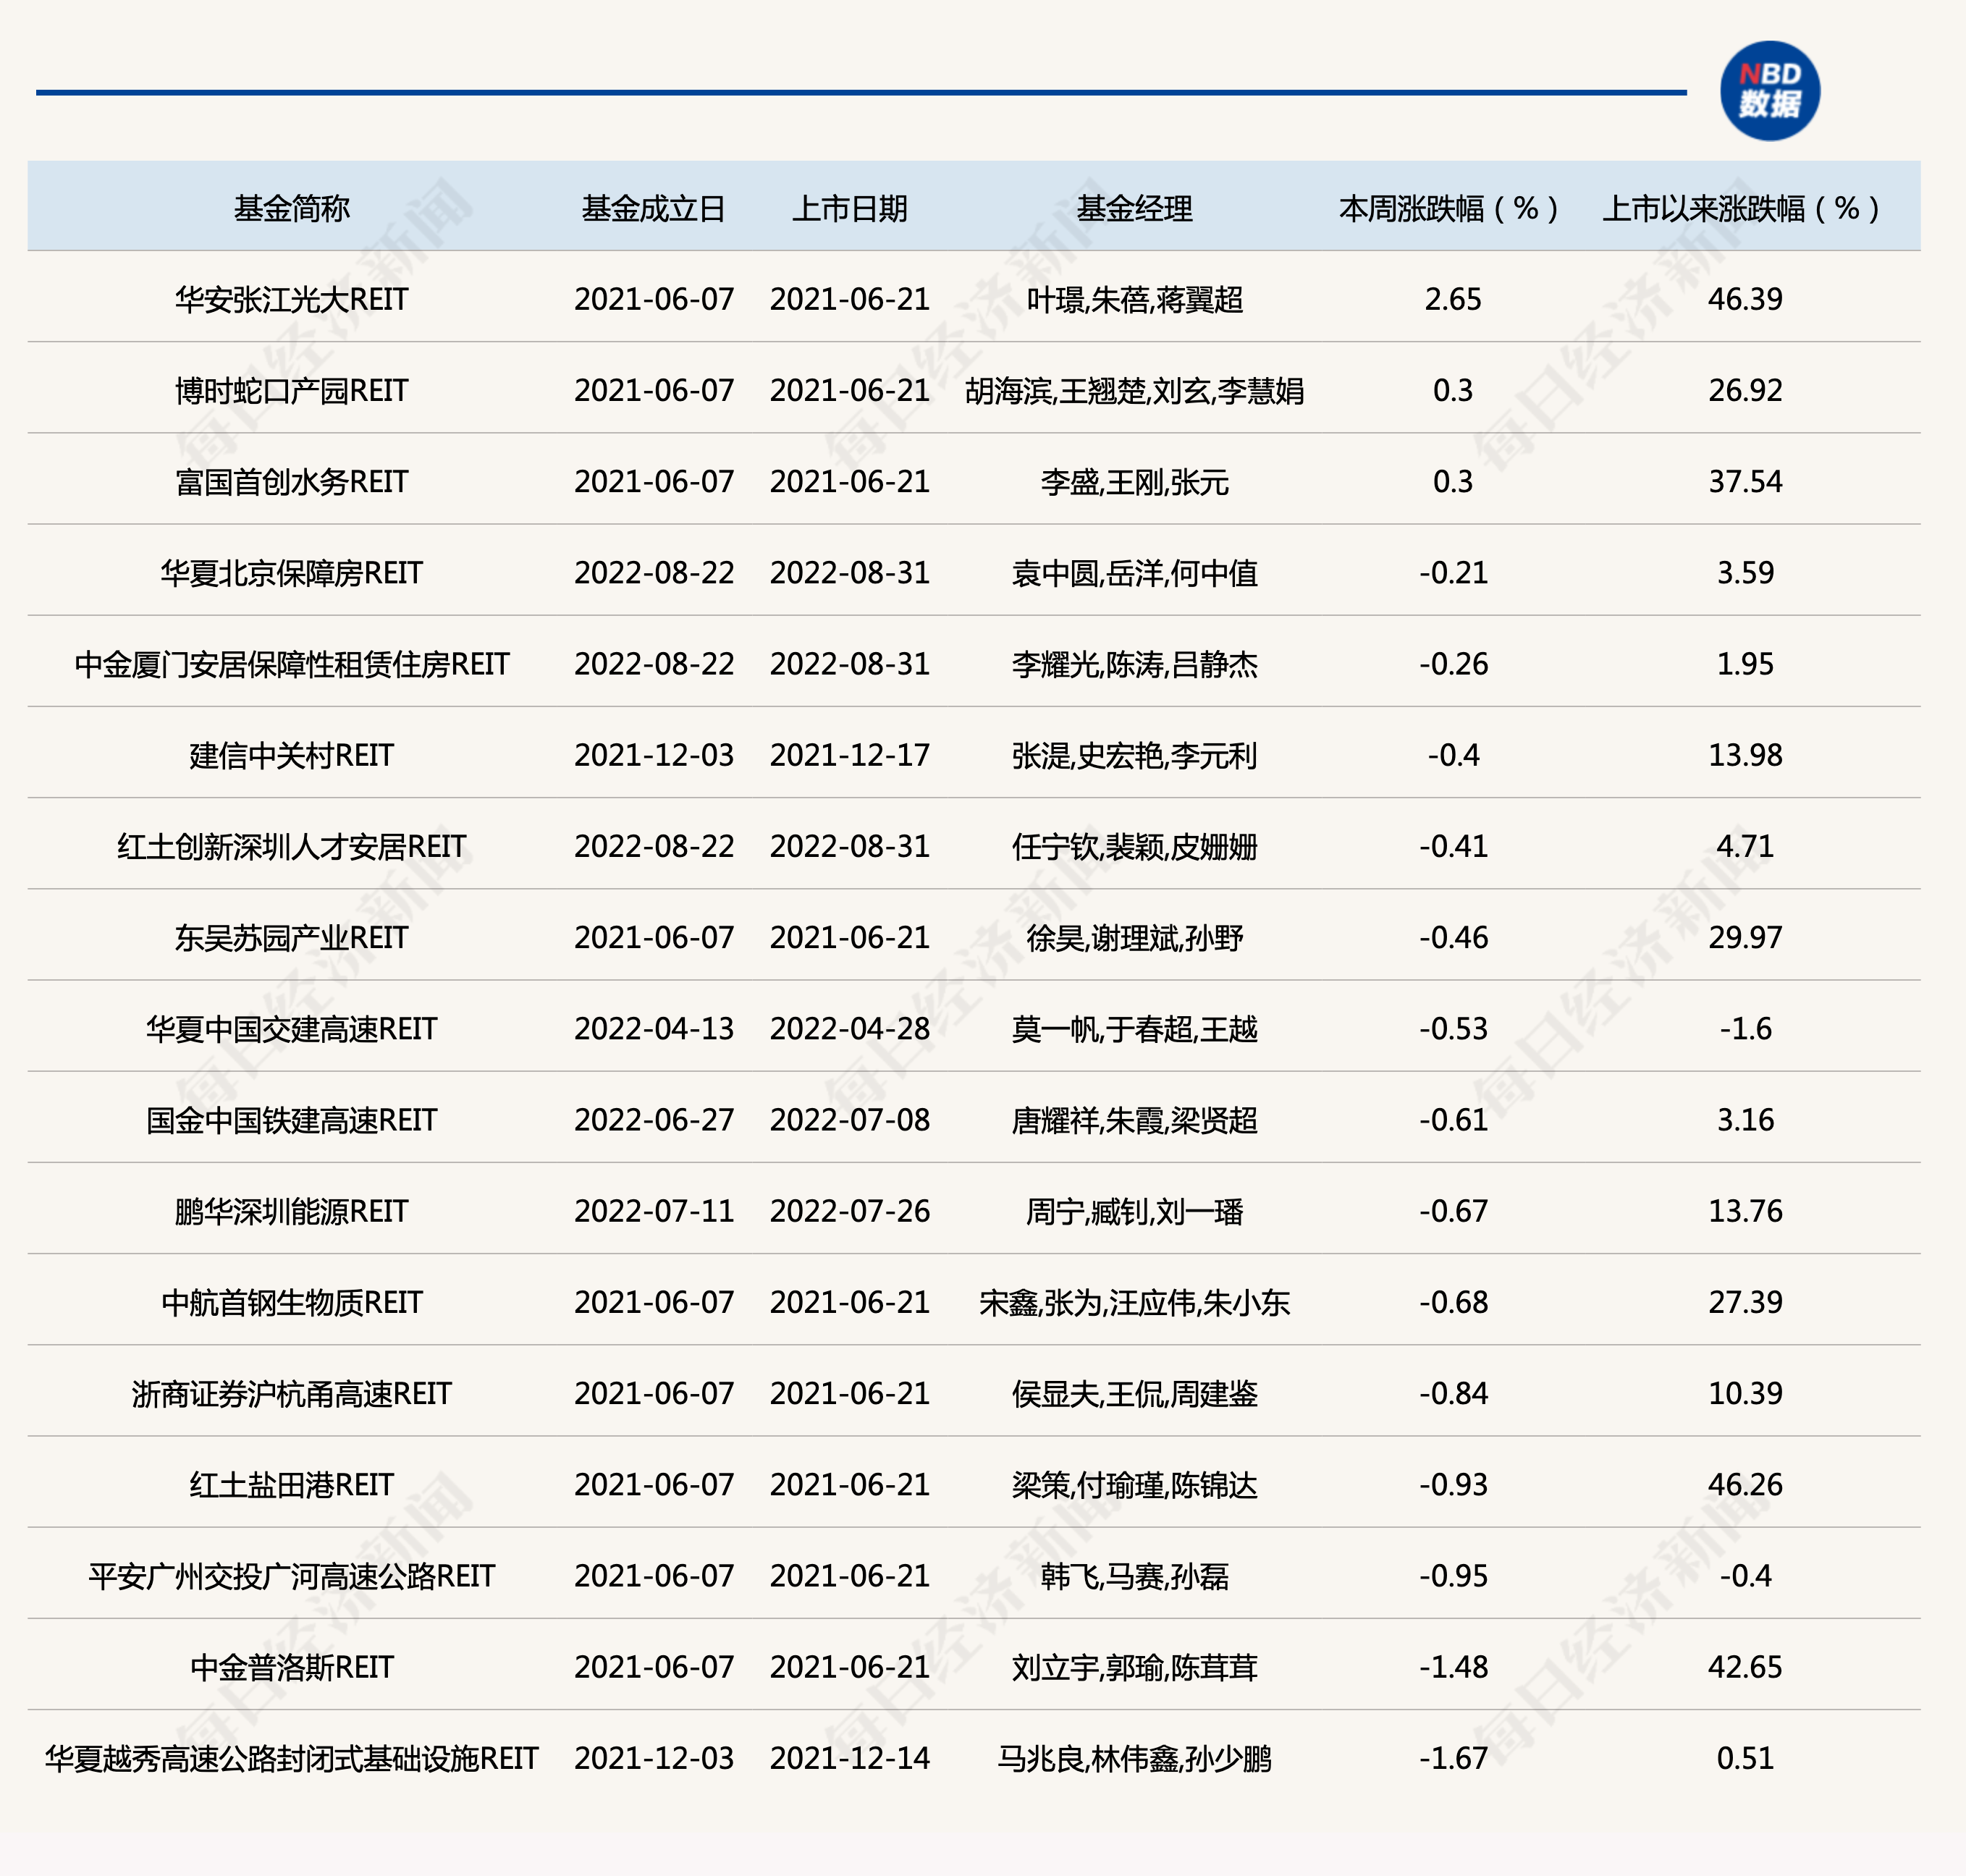The image size is (1966, 1876).
Task: Select the 博时蛇口产园REIT fund name
Action: (291, 390)
